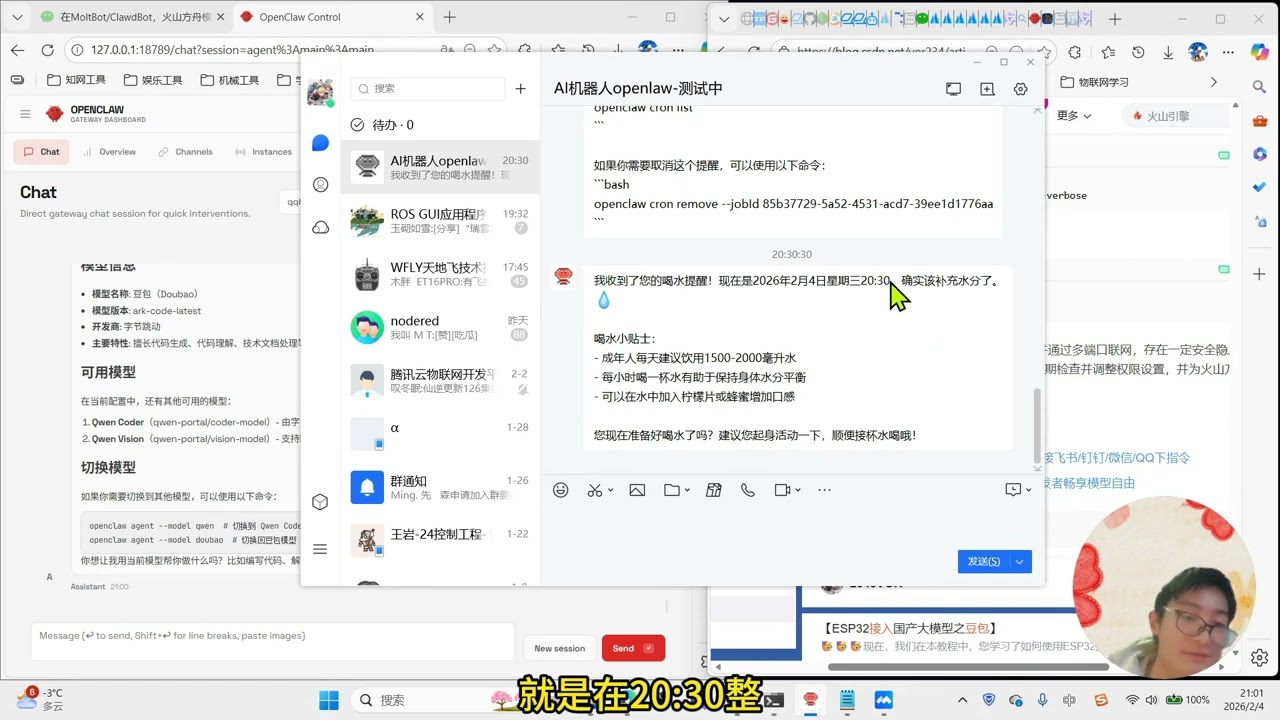The height and width of the screenshot is (720, 1280).
Task: Click the video call camera icon
Action: coord(783,490)
